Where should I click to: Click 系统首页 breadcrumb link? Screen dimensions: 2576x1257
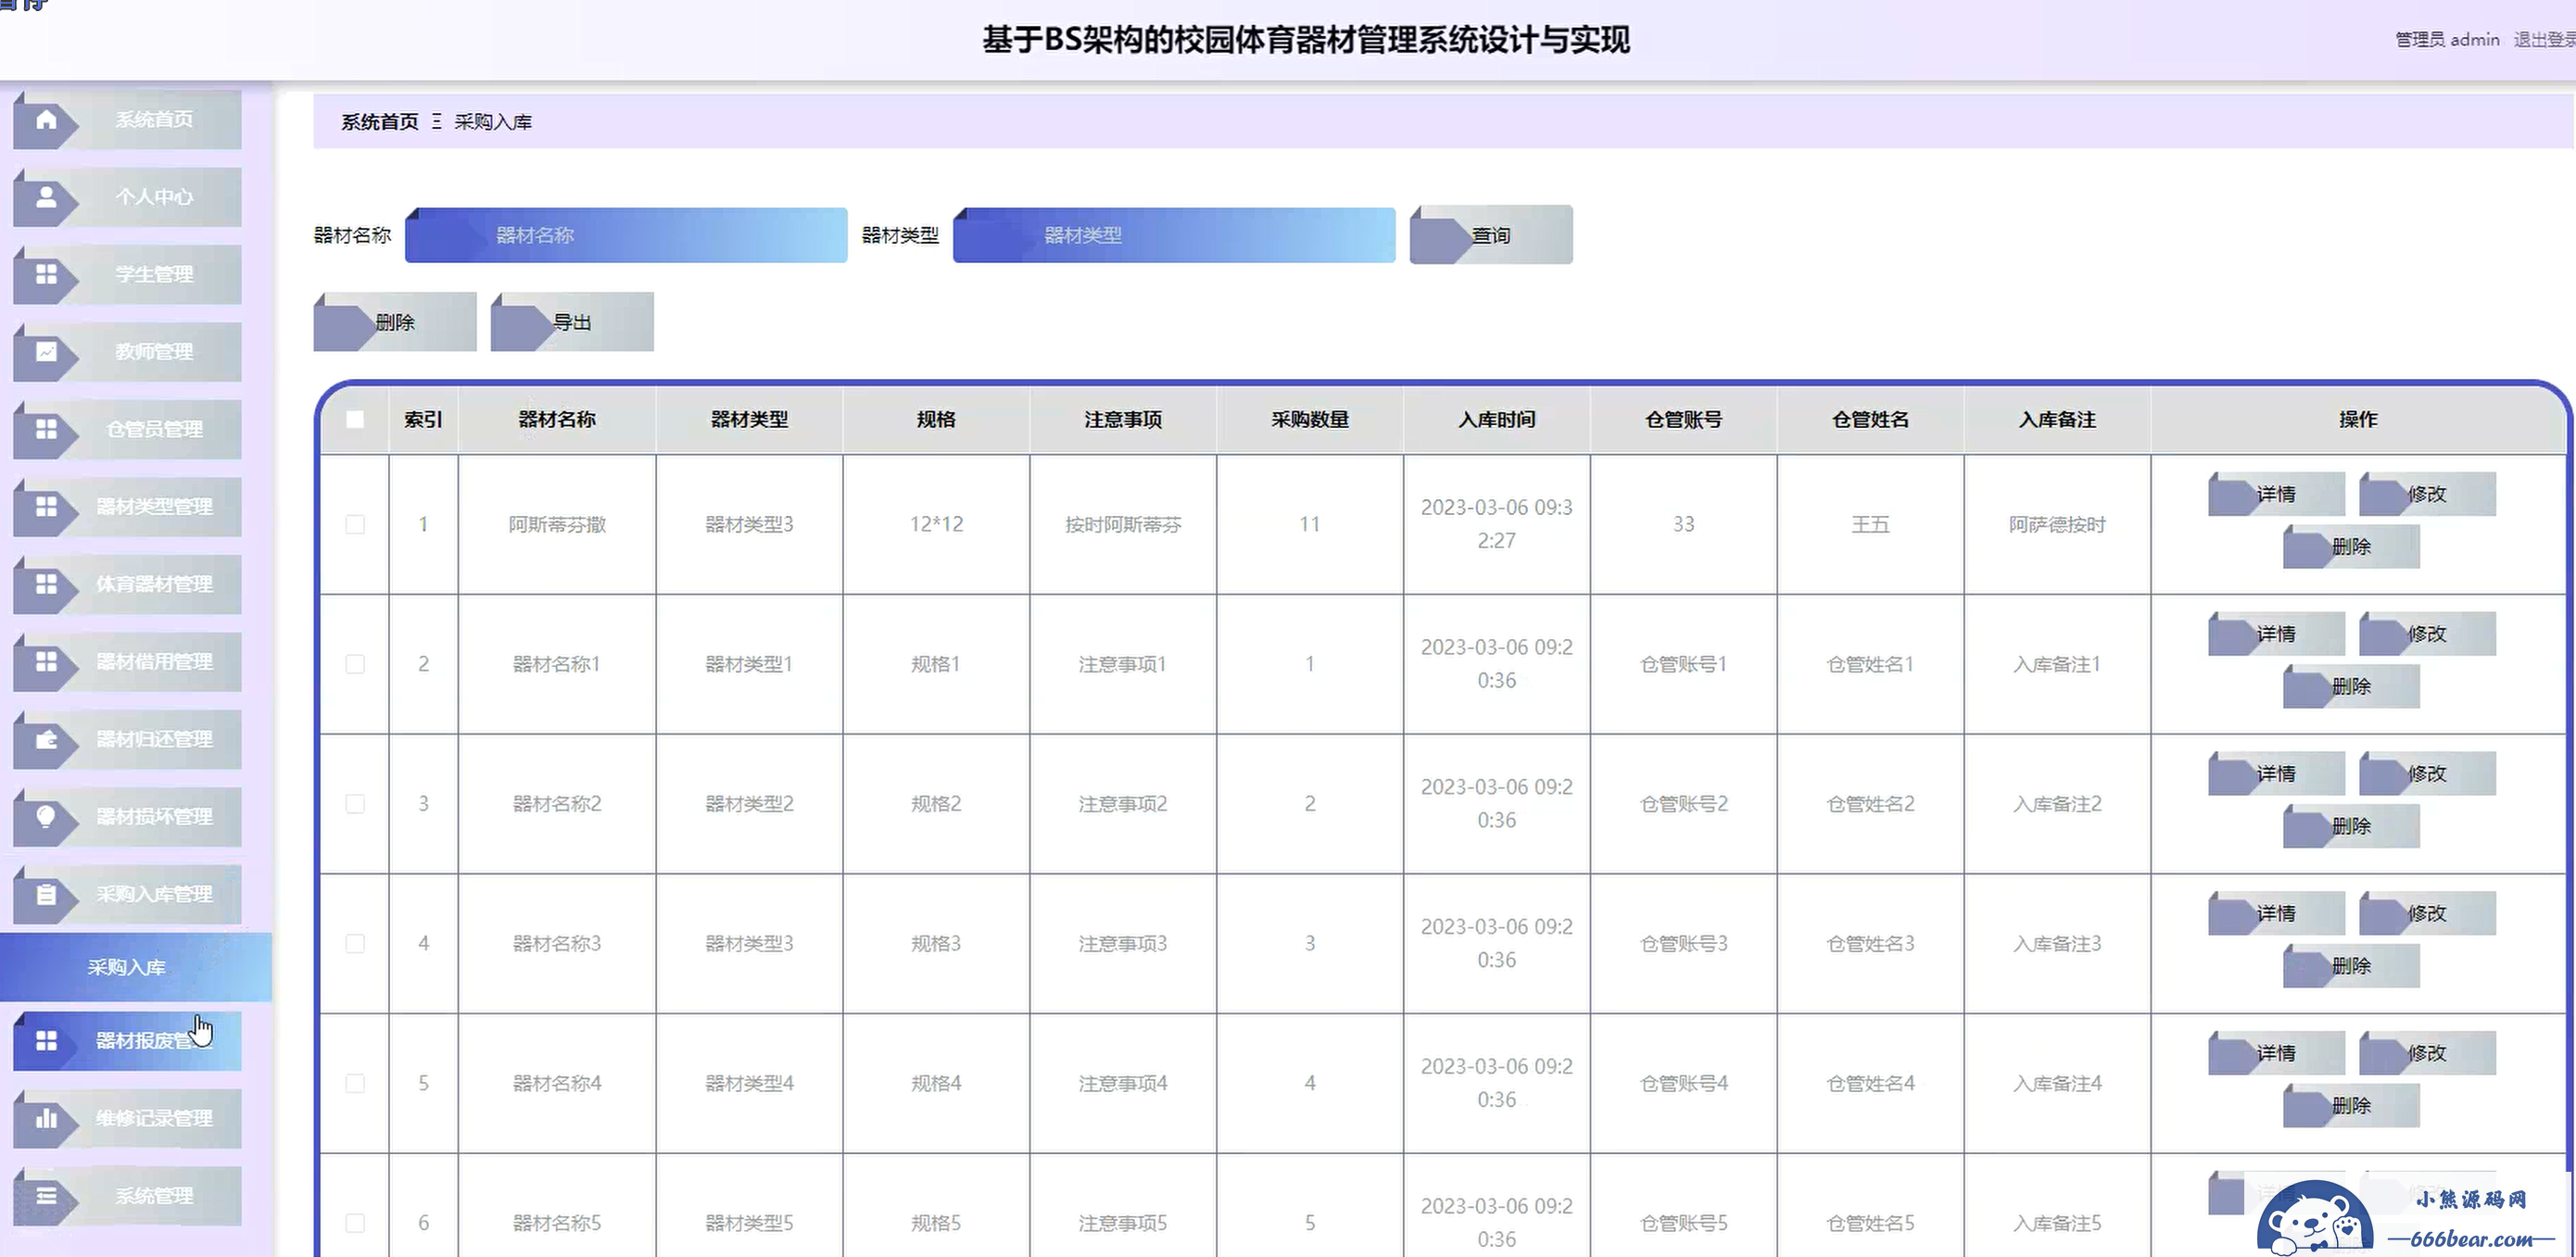click(x=380, y=122)
